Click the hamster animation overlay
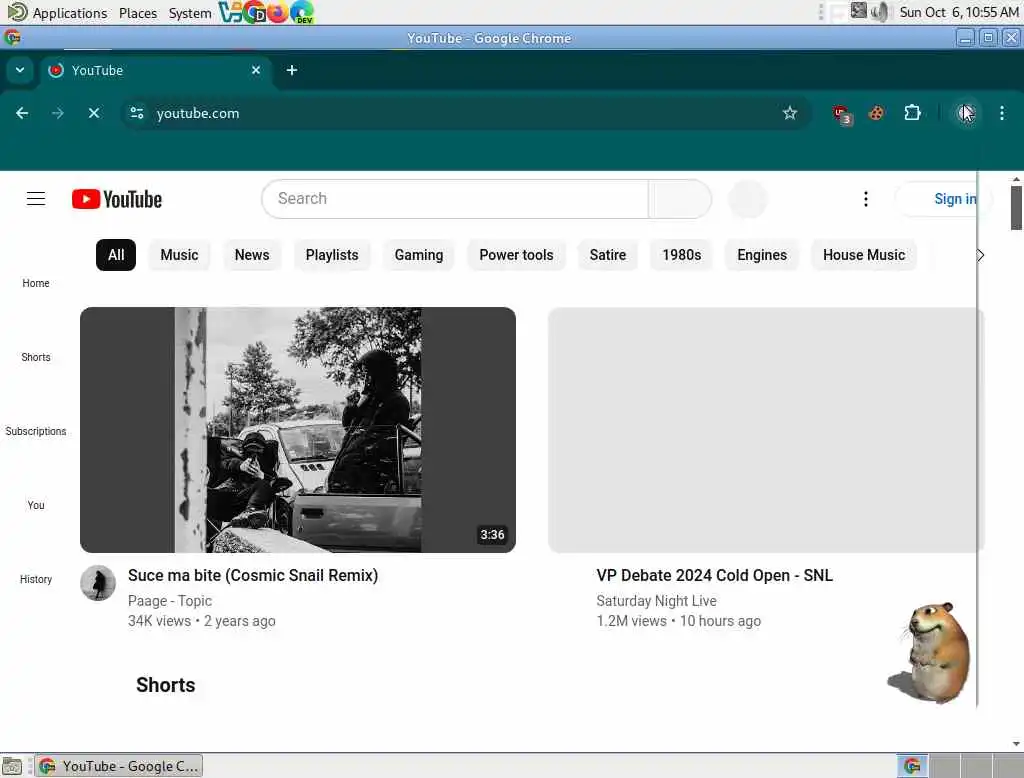This screenshot has width=1024, height=778. coord(931,653)
